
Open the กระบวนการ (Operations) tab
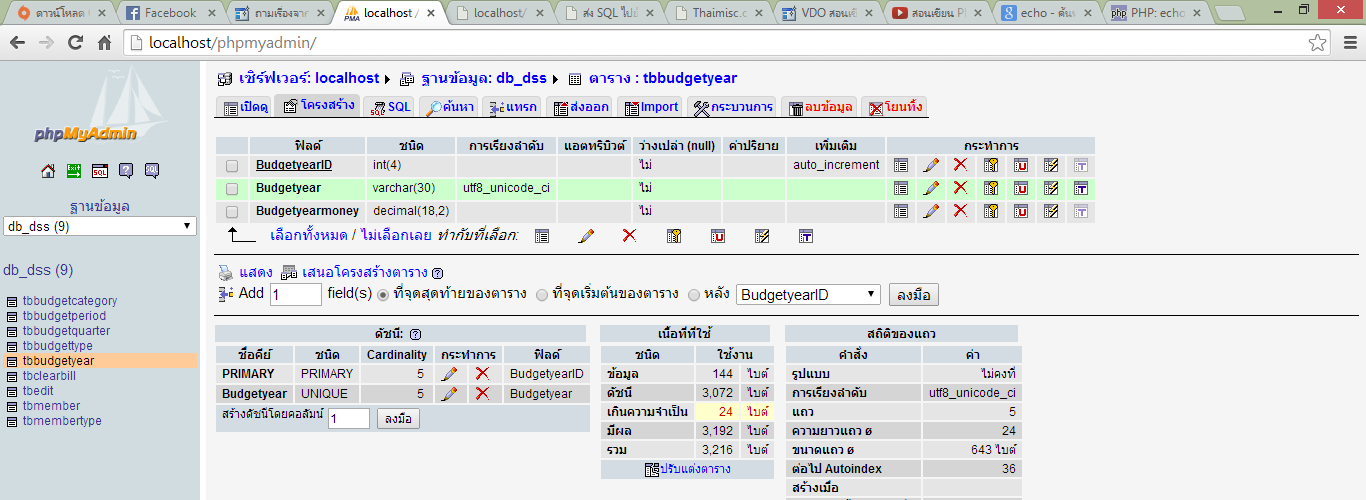(732, 106)
